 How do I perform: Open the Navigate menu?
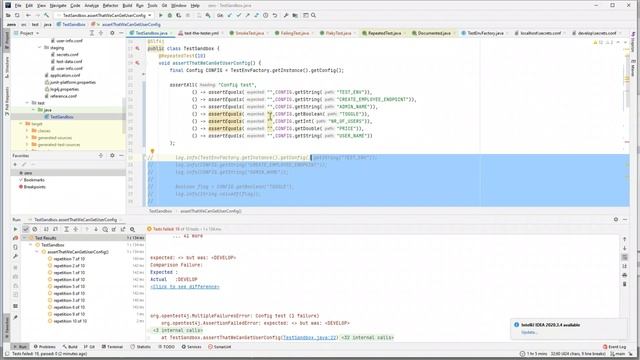58,6
